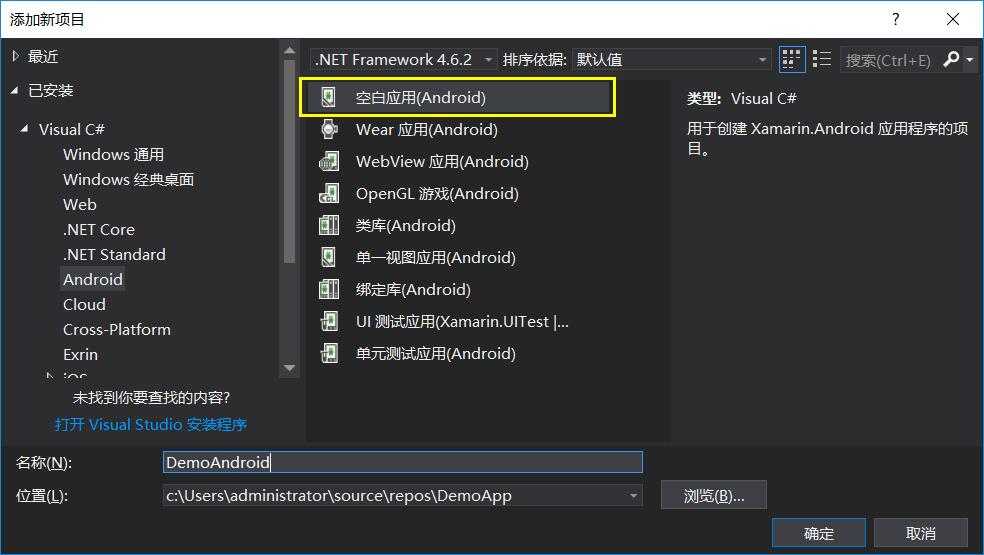Select WebView 应用(Android) template text
The height and width of the screenshot is (555, 984).
coord(442,161)
